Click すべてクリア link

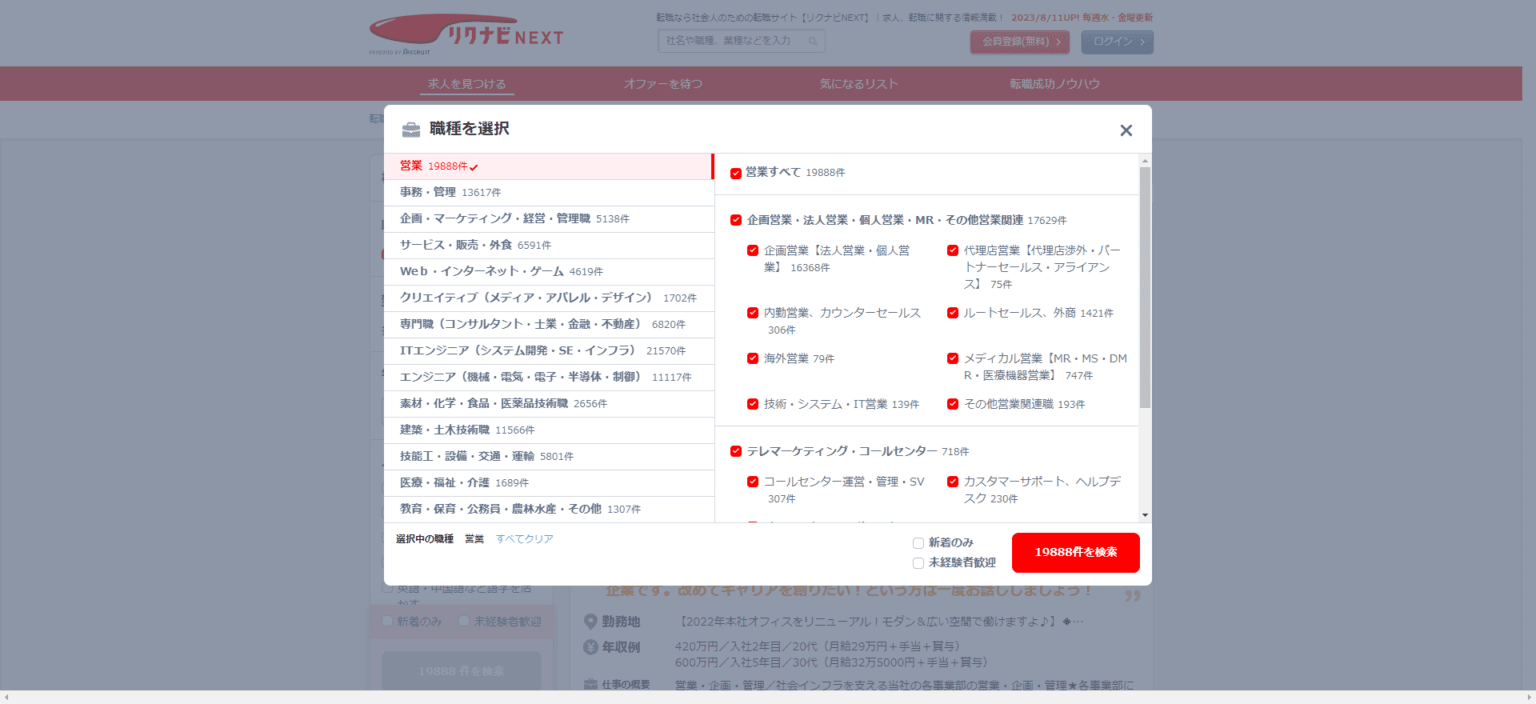coord(524,539)
